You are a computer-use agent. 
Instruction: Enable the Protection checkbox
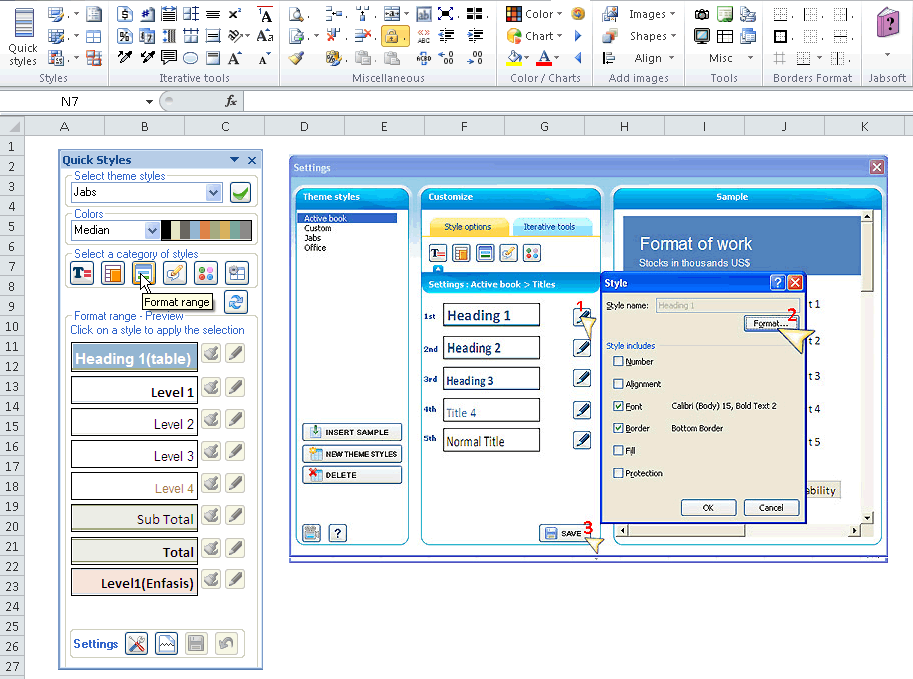[x=618, y=473]
